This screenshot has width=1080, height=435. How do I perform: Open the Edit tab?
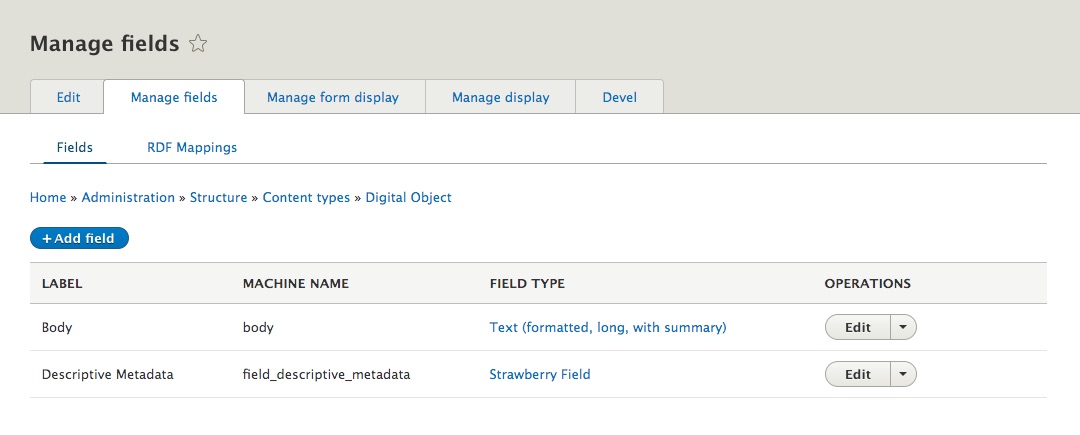68,98
